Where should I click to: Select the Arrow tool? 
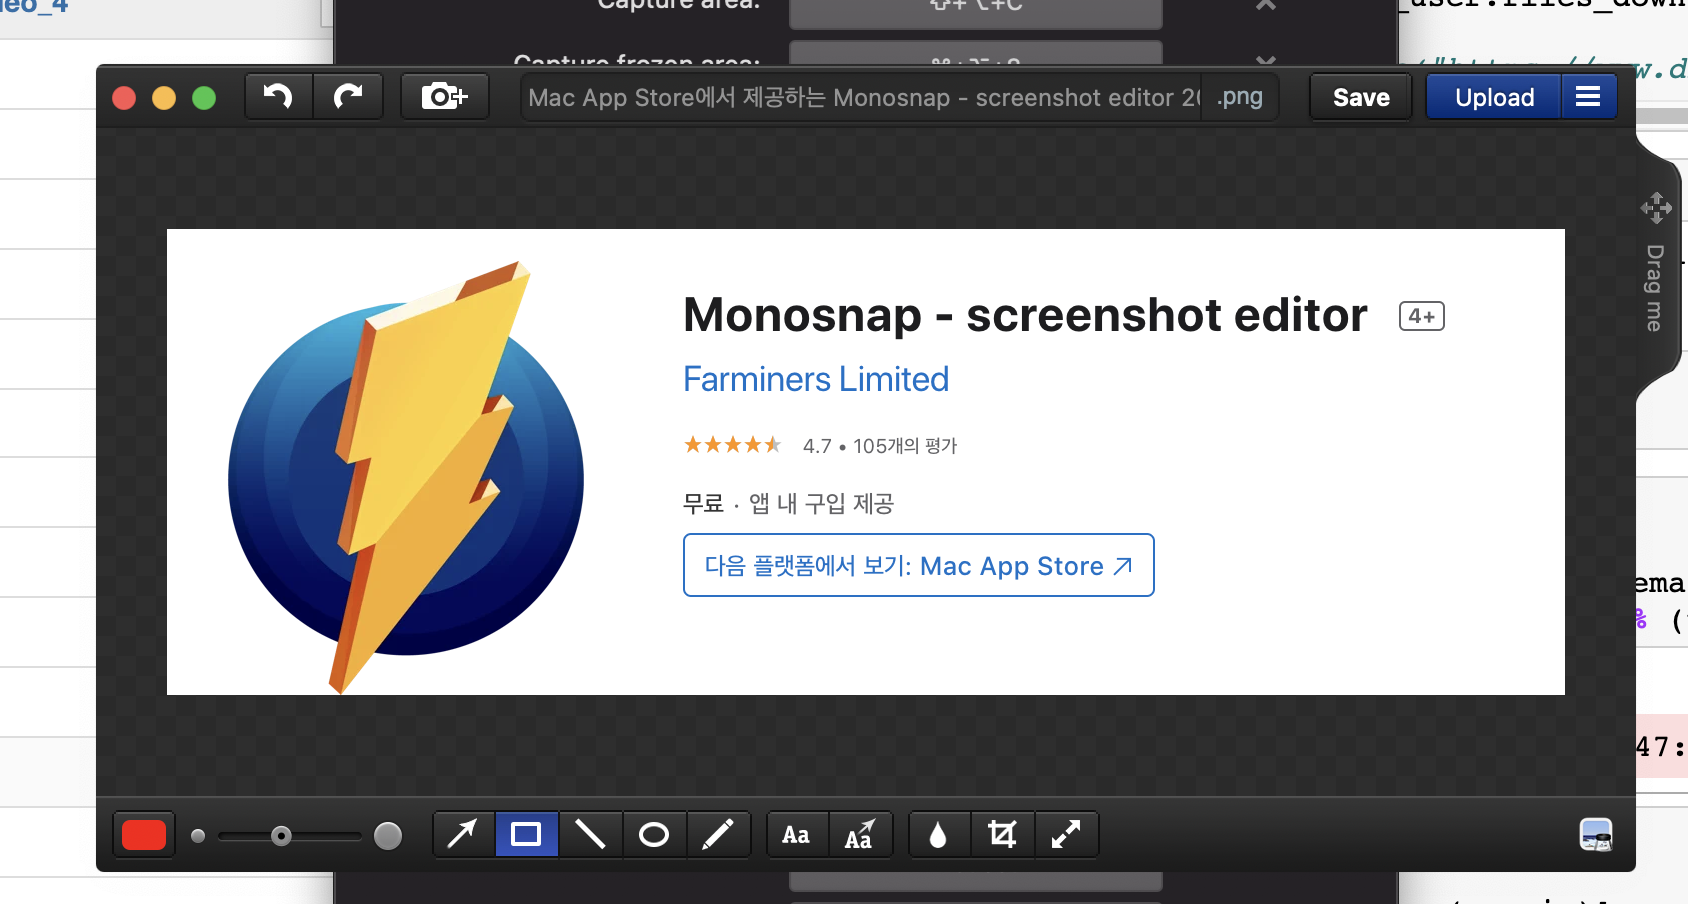[463, 835]
